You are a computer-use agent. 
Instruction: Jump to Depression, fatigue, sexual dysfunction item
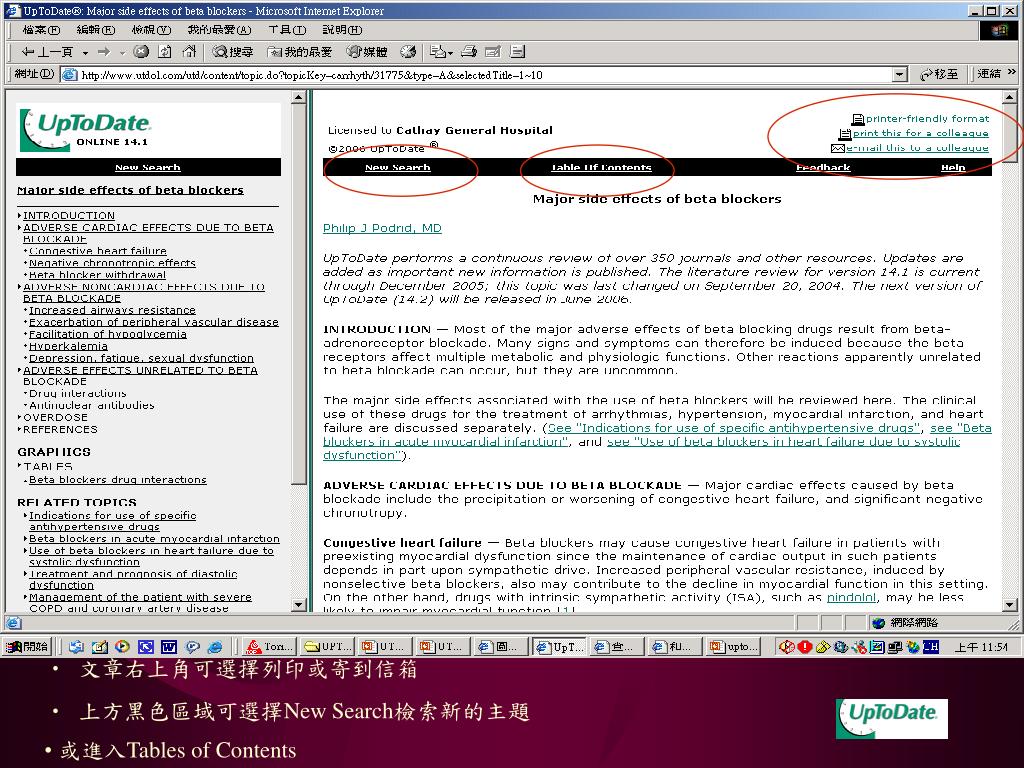point(141,358)
